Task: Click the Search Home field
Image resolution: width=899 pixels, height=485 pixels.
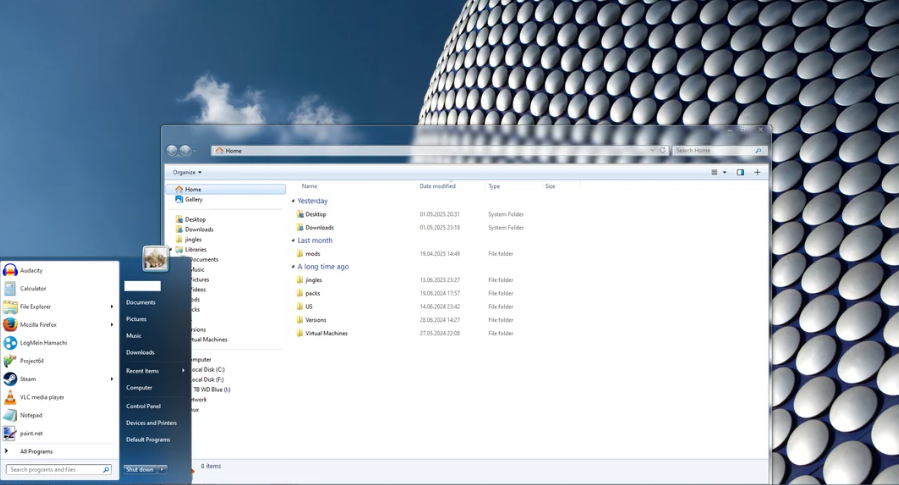Action: click(x=719, y=151)
